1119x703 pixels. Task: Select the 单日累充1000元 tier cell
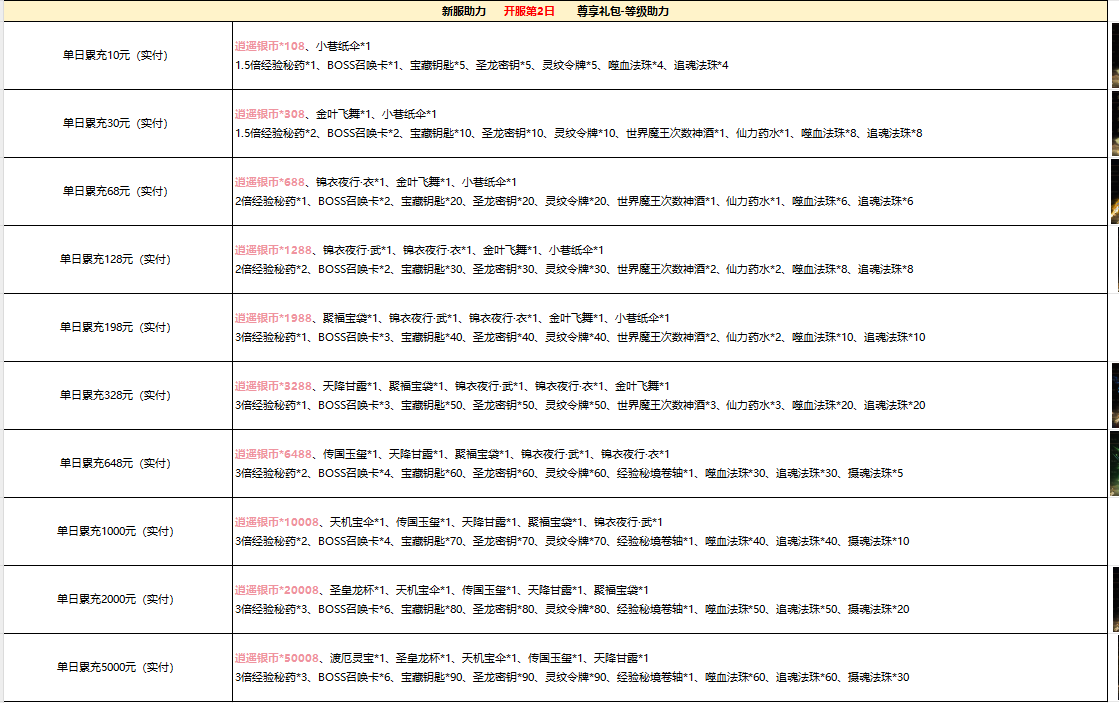click(x=115, y=531)
